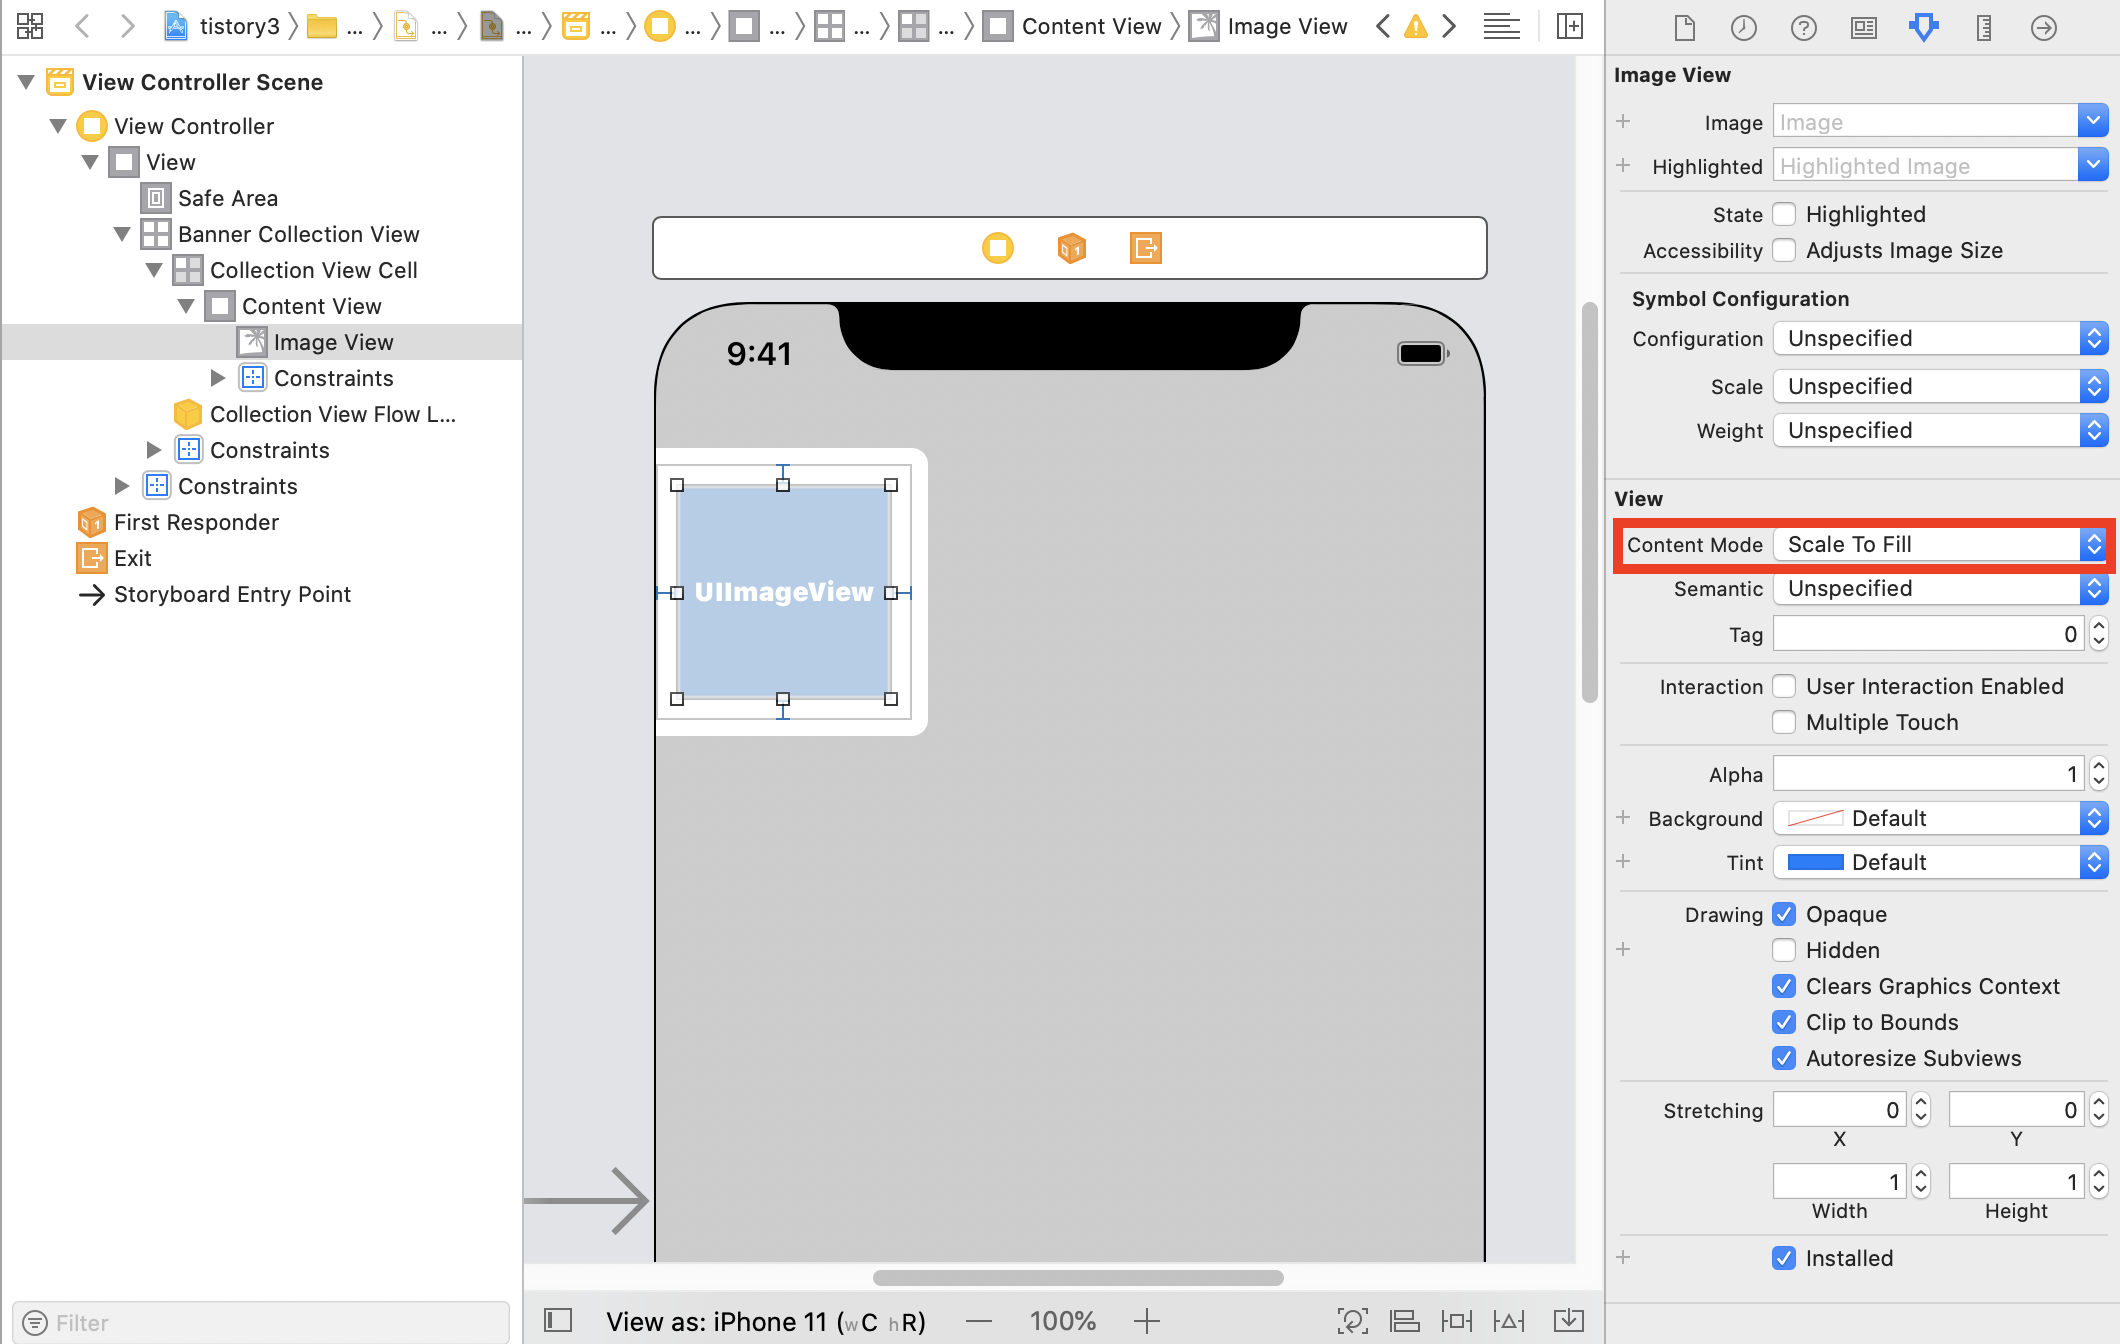
Task: Open the Connections inspector arrow icon
Action: click(2044, 27)
